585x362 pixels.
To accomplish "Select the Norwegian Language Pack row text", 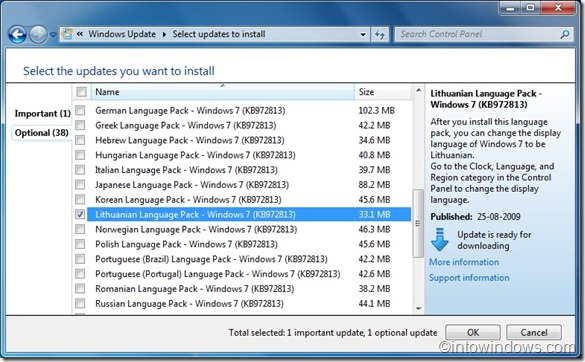I will point(196,230).
